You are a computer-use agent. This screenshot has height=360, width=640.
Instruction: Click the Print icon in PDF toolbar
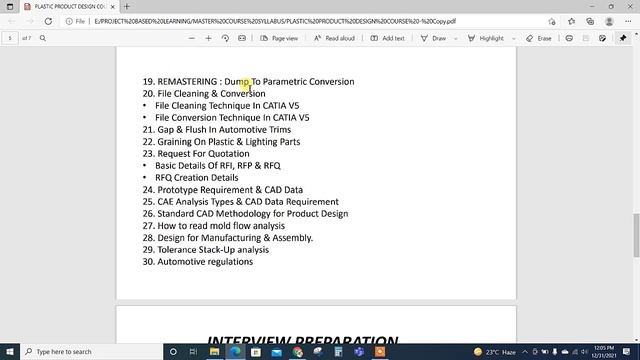[x=569, y=38]
